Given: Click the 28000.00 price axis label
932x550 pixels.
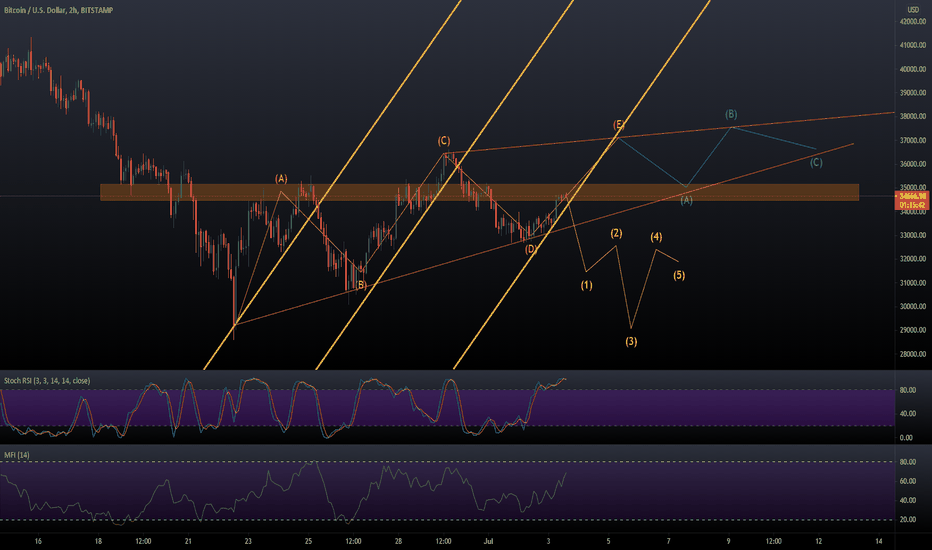Looking at the screenshot, I should [913, 354].
